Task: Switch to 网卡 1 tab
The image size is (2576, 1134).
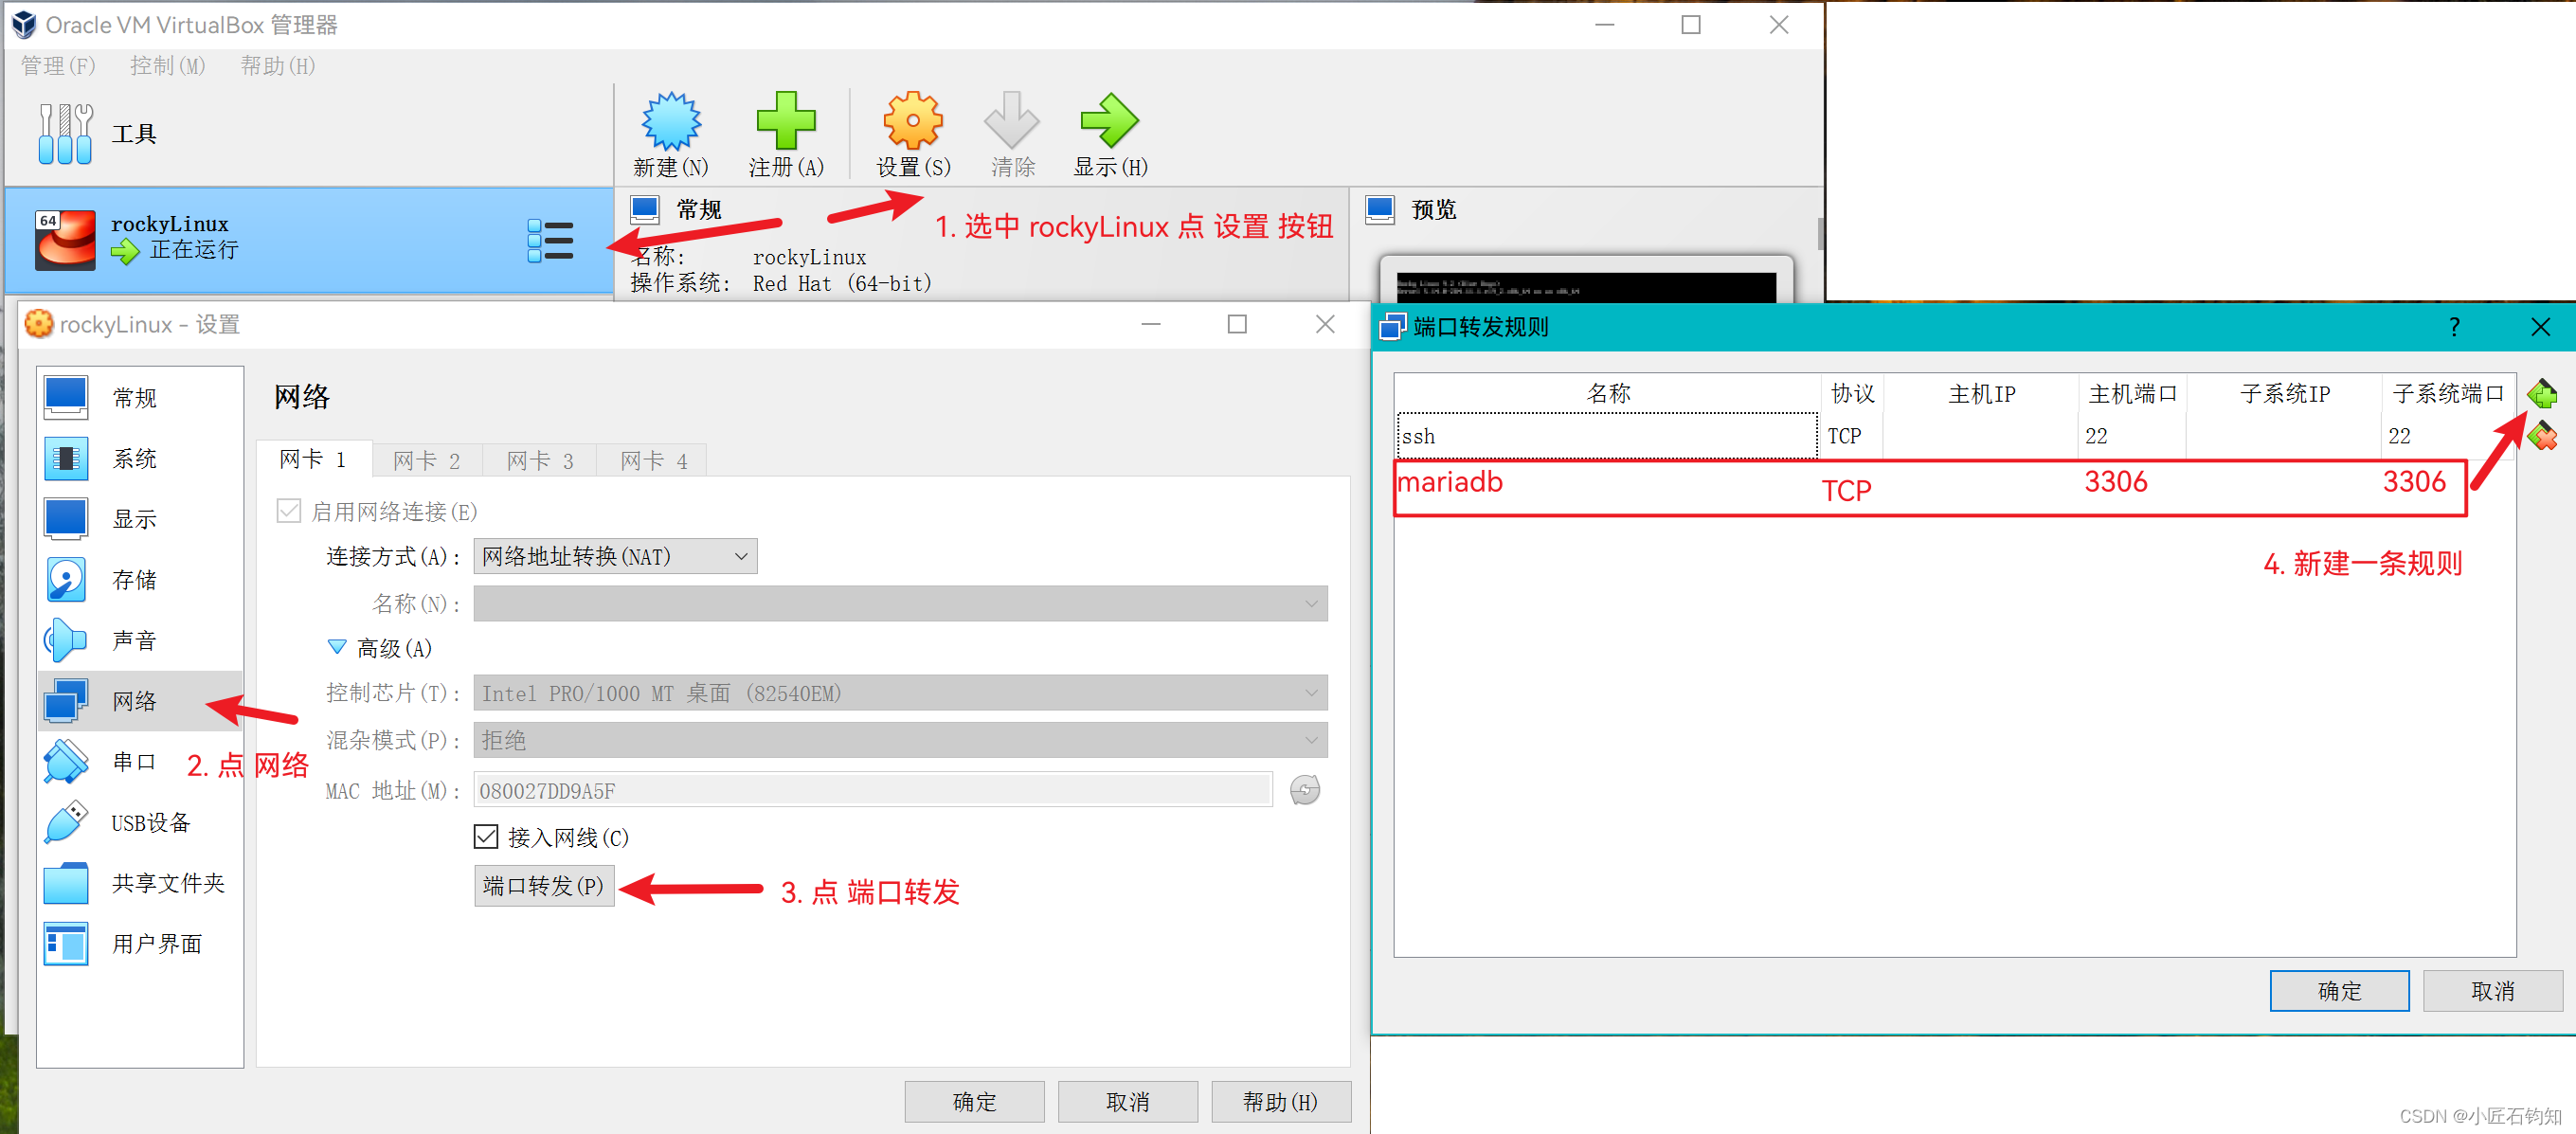Action: tap(314, 459)
